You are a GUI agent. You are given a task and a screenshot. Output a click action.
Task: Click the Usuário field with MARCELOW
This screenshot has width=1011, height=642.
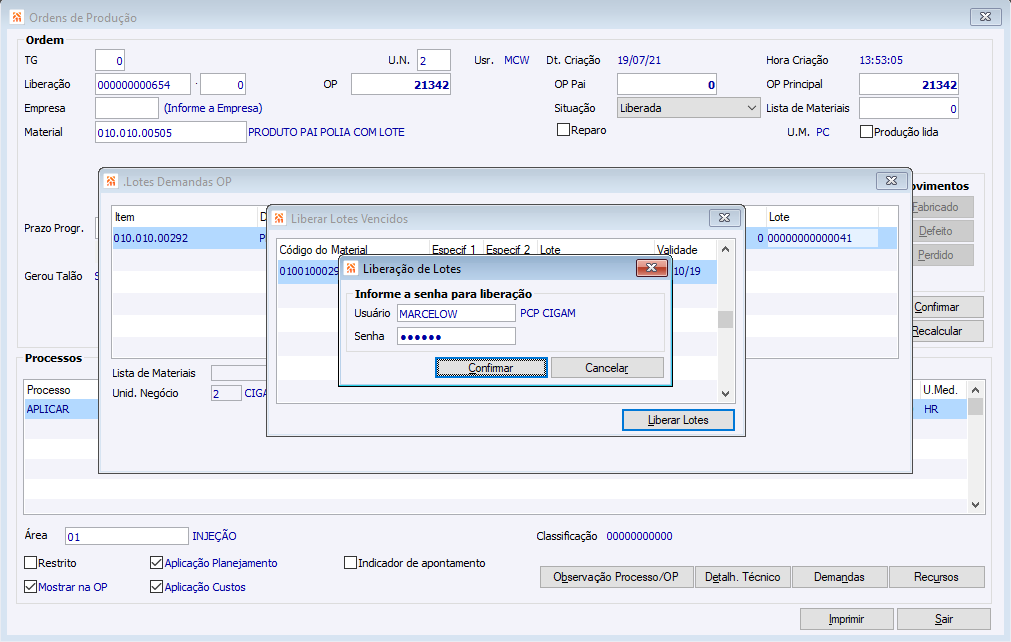coord(456,313)
